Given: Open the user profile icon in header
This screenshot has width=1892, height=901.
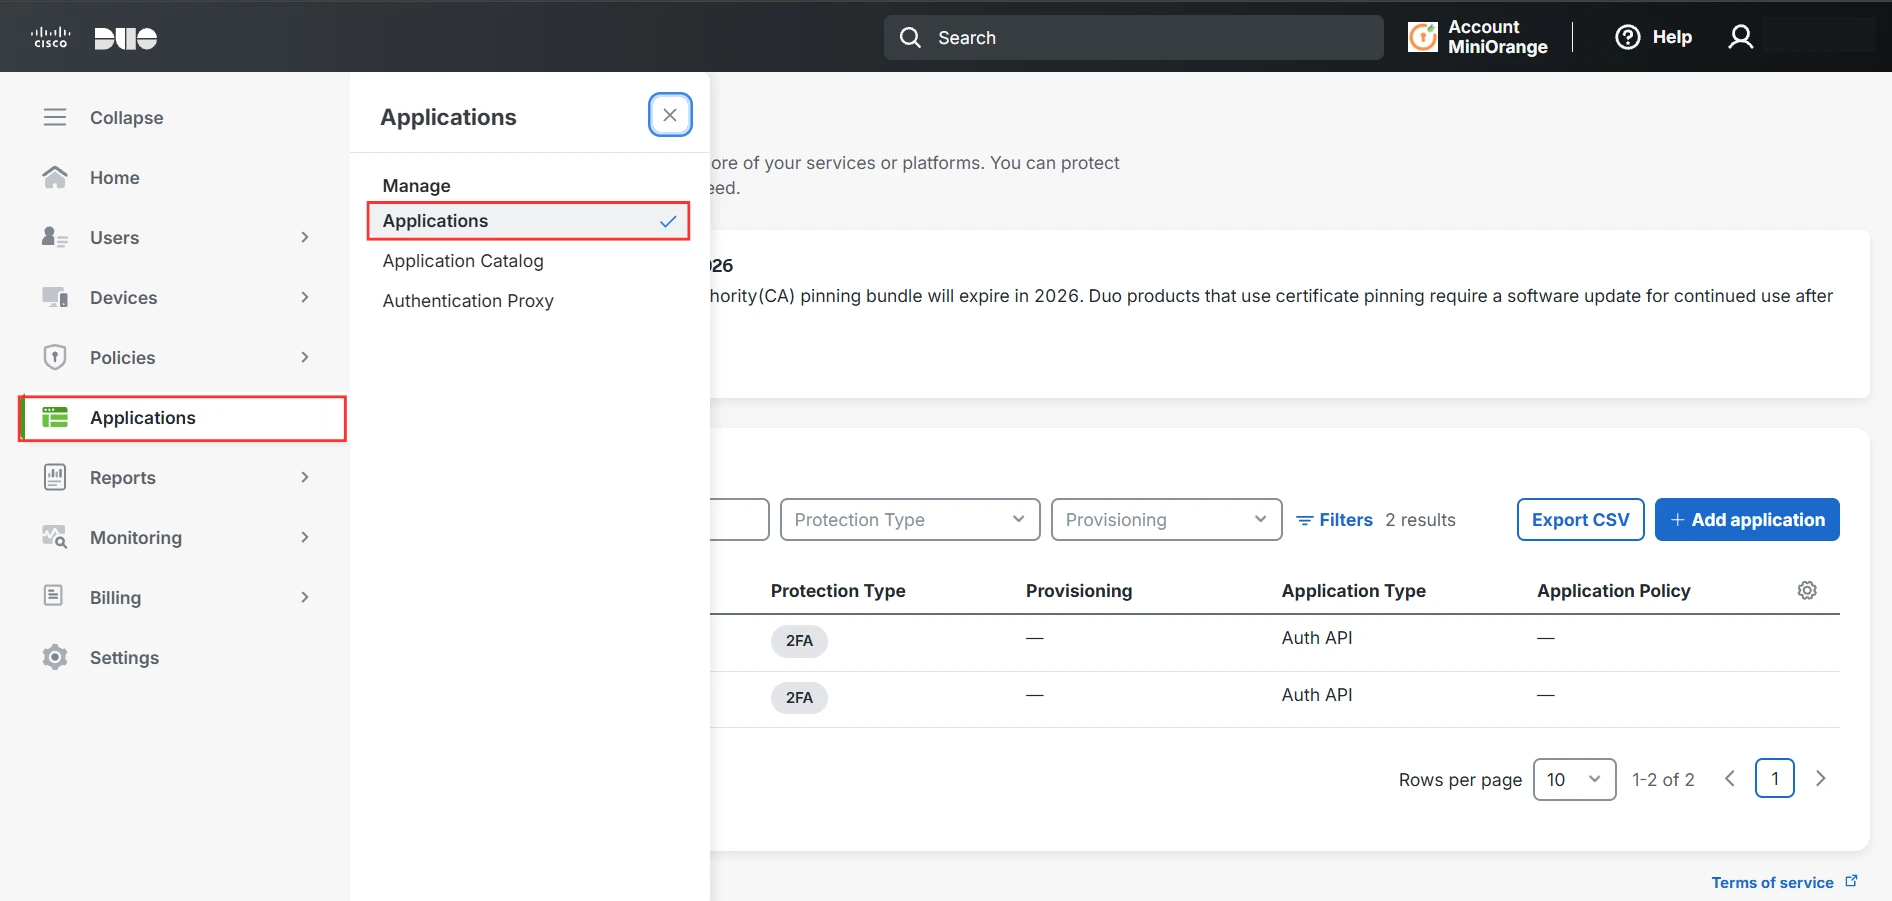Looking at the screenshot, I should point(1741,37).
